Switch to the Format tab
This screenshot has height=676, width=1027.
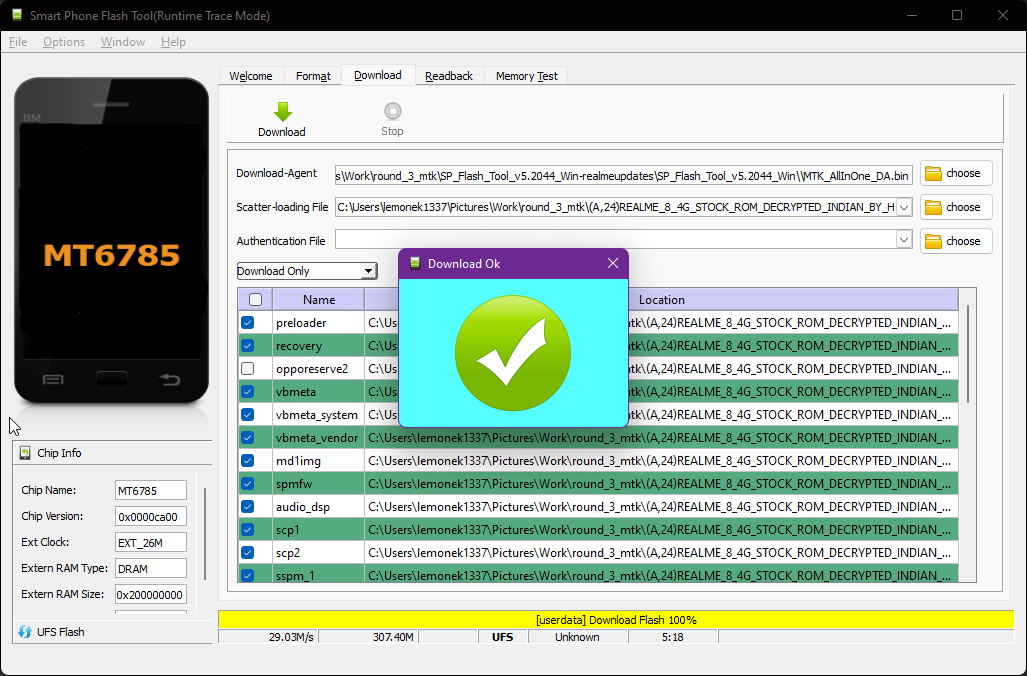point(313,76)
